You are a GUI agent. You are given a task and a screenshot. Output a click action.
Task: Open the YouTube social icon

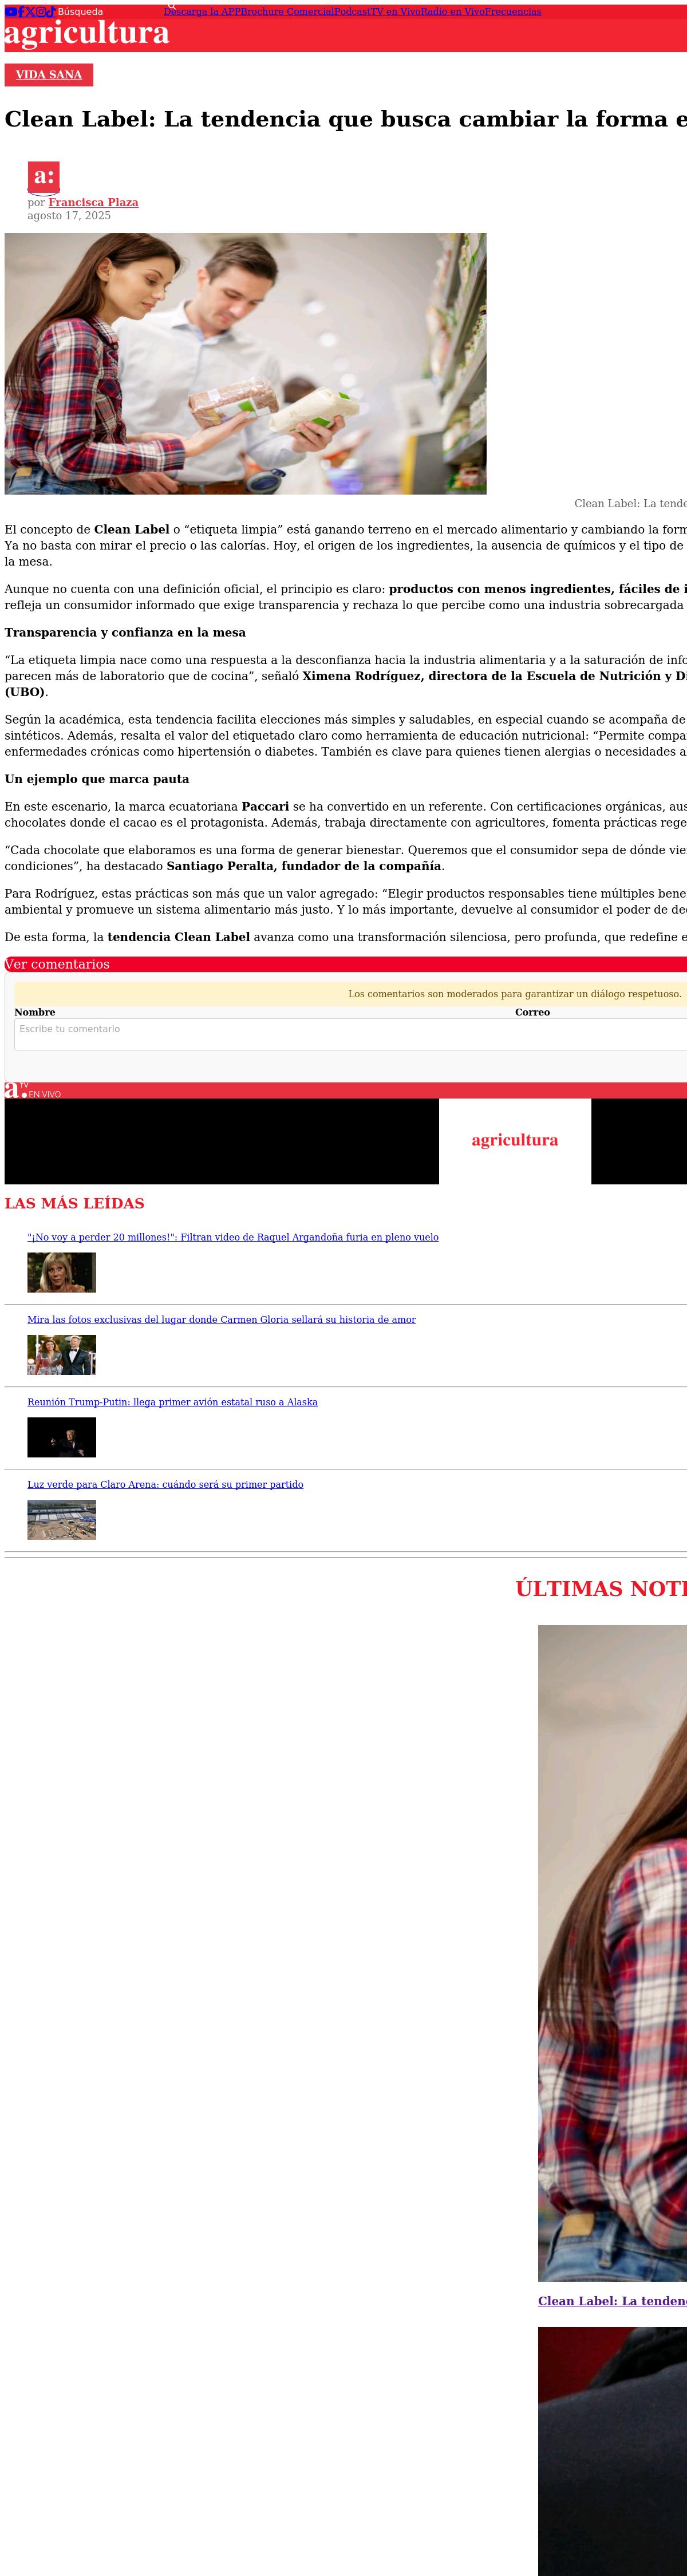pos(11,12)
